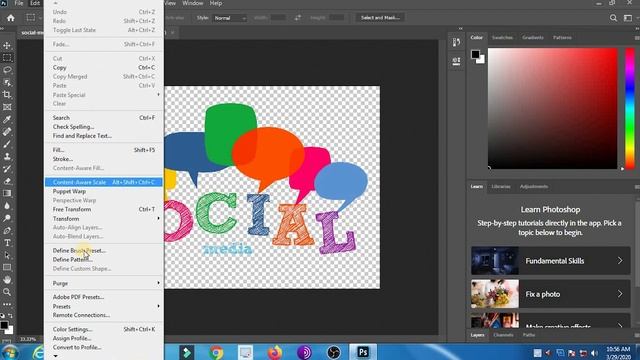Viewport: 640px width, 360px height.
Task: Switch to the Adjustments tab
Action: 533,187
